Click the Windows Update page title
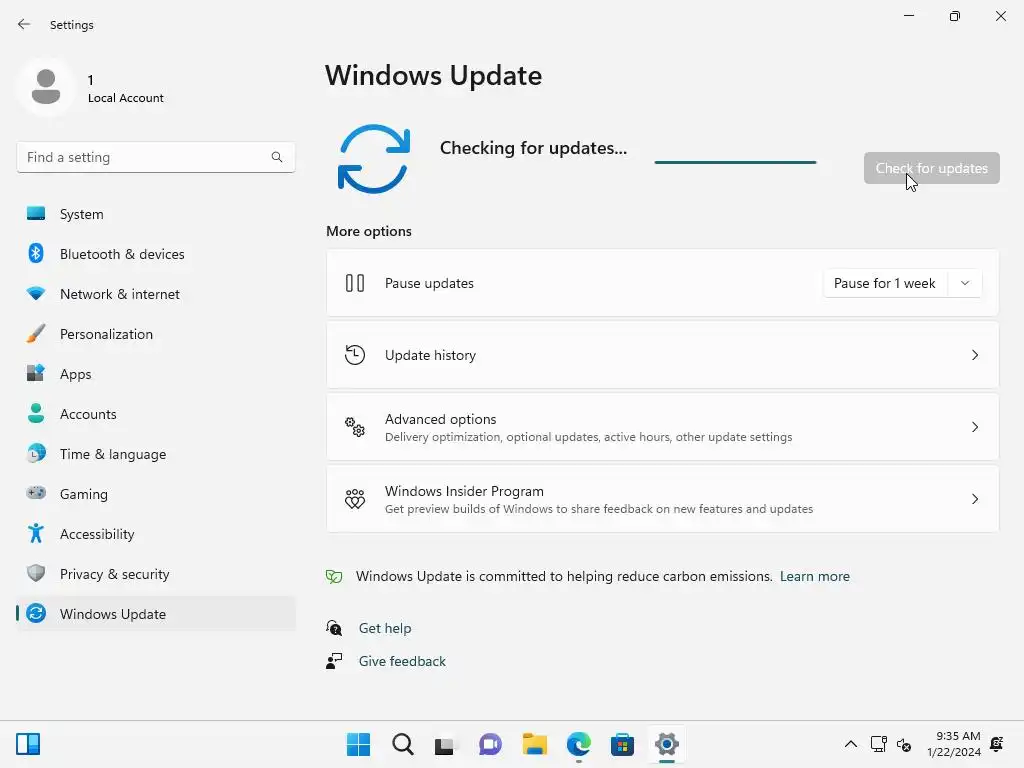1024x768 pixels. point(433,76)
